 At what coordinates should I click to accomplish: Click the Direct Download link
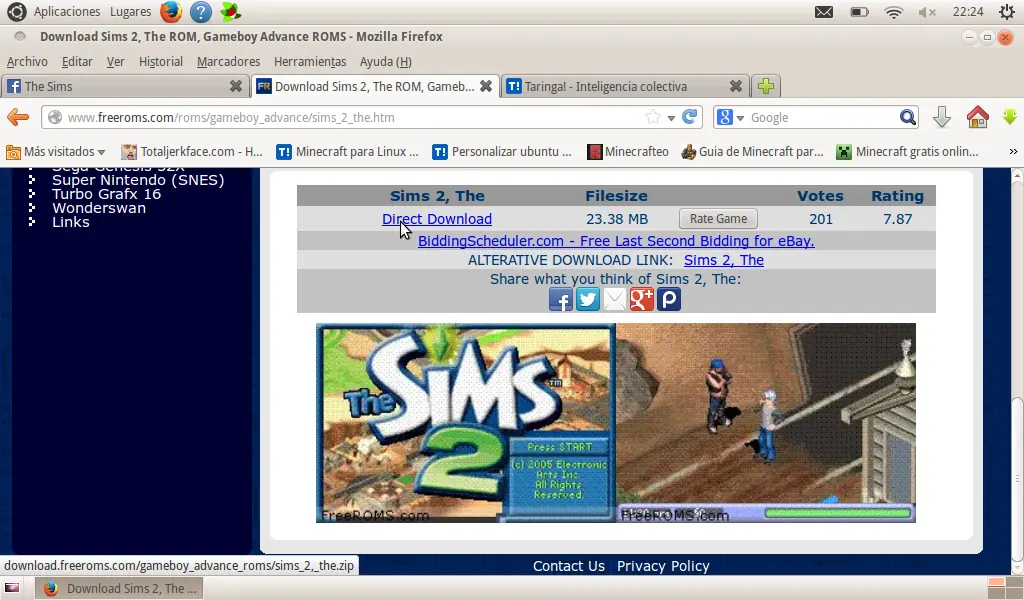(x=437, y=219)
